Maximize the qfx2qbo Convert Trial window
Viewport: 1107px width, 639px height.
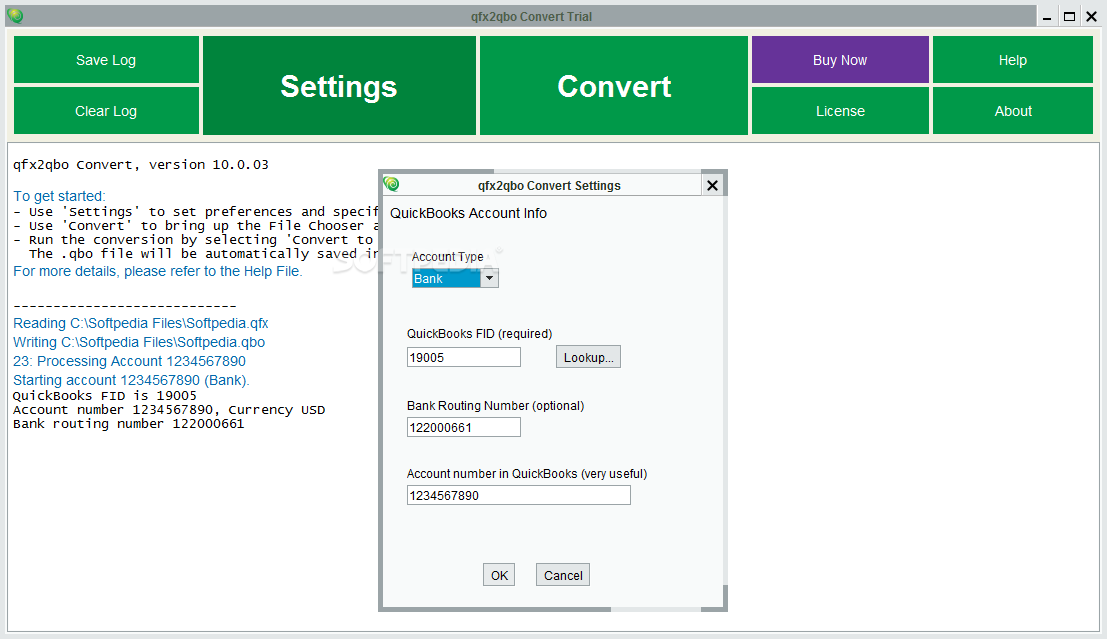point(1070,16)
